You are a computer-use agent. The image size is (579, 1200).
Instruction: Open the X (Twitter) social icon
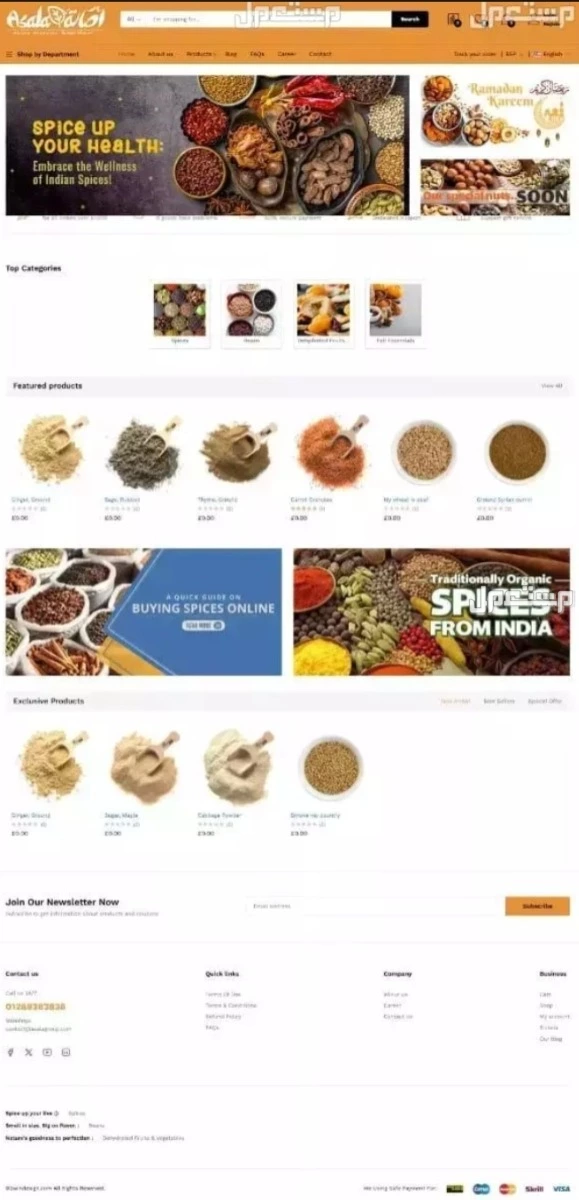click(29, 1052)
